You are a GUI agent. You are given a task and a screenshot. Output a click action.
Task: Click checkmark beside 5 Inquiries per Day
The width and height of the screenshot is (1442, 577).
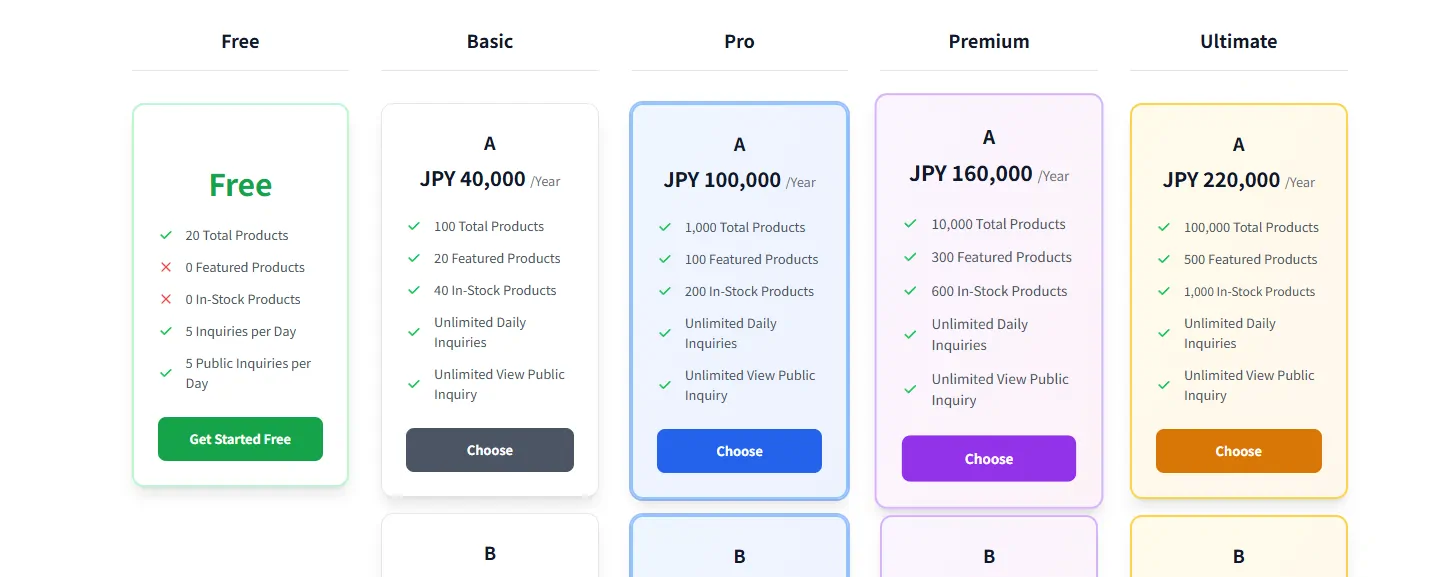click(x=166, y=331)
